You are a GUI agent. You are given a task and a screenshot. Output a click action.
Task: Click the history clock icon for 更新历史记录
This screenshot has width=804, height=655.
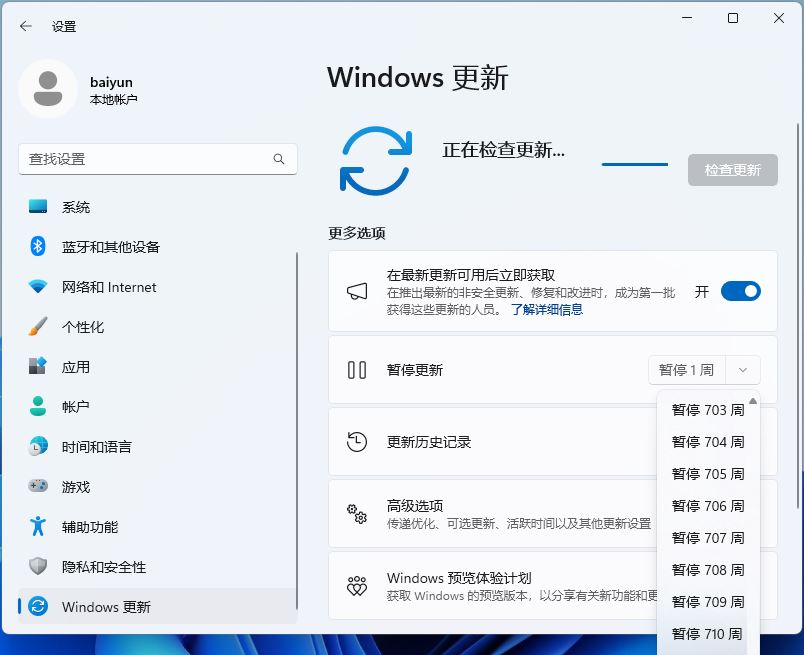tap(357, 442)
